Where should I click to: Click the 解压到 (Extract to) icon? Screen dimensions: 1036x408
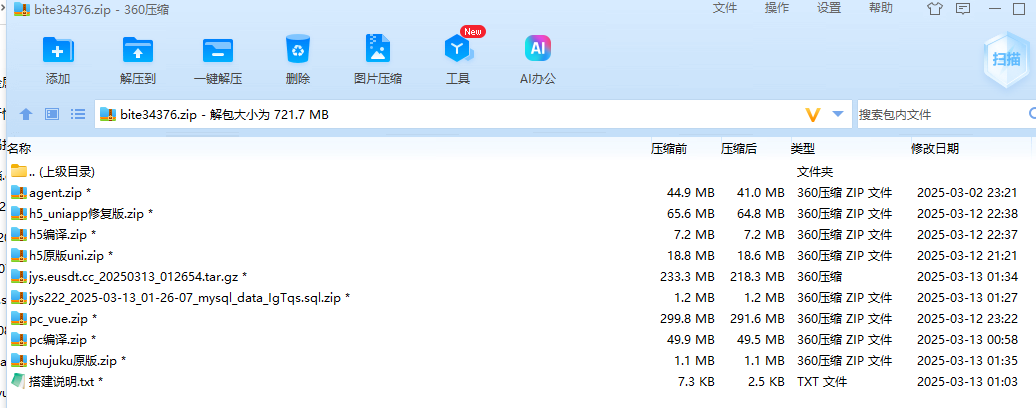coord(138,50)
